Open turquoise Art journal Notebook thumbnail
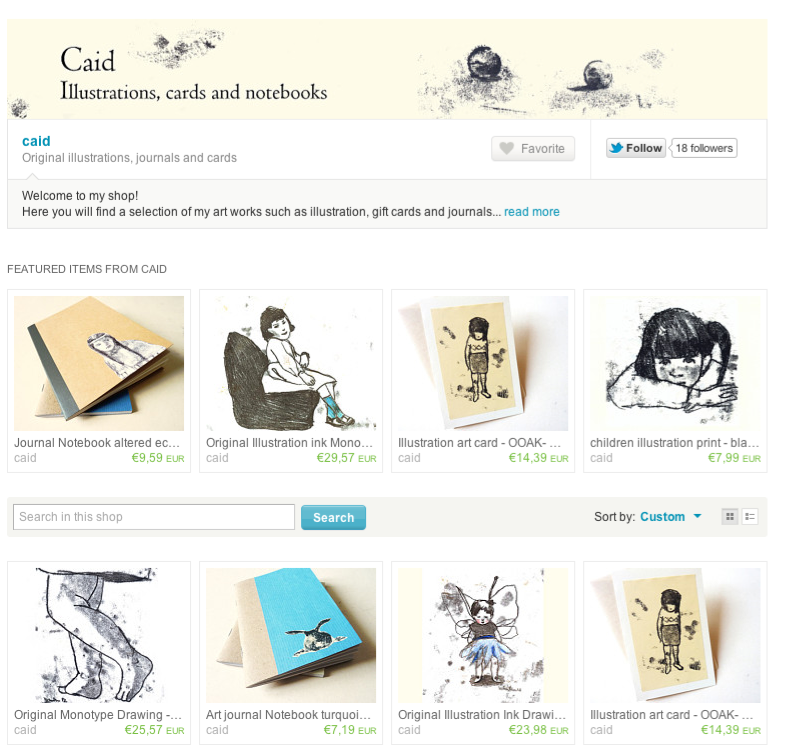This screenshot has width=808, height=748. pos(291,635)
